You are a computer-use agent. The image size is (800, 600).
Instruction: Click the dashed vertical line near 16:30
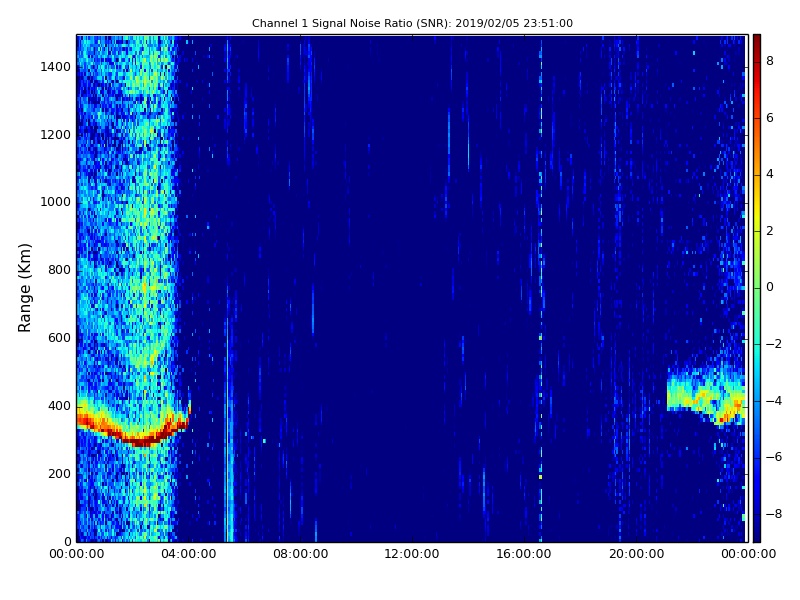541,288
